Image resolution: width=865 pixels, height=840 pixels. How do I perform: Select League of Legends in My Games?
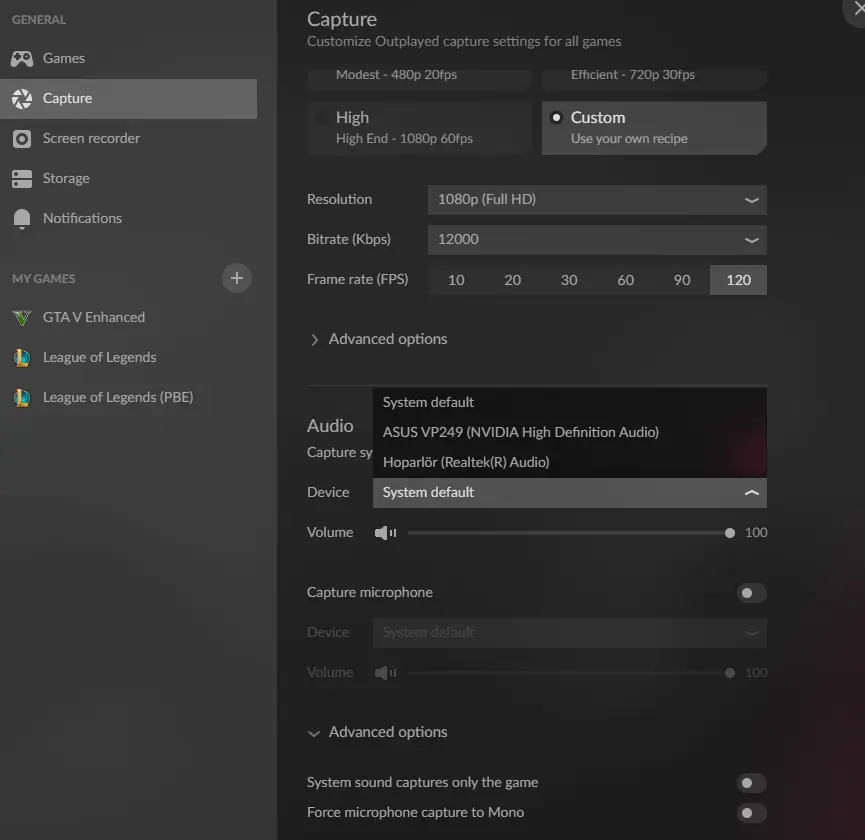point(129,357)
